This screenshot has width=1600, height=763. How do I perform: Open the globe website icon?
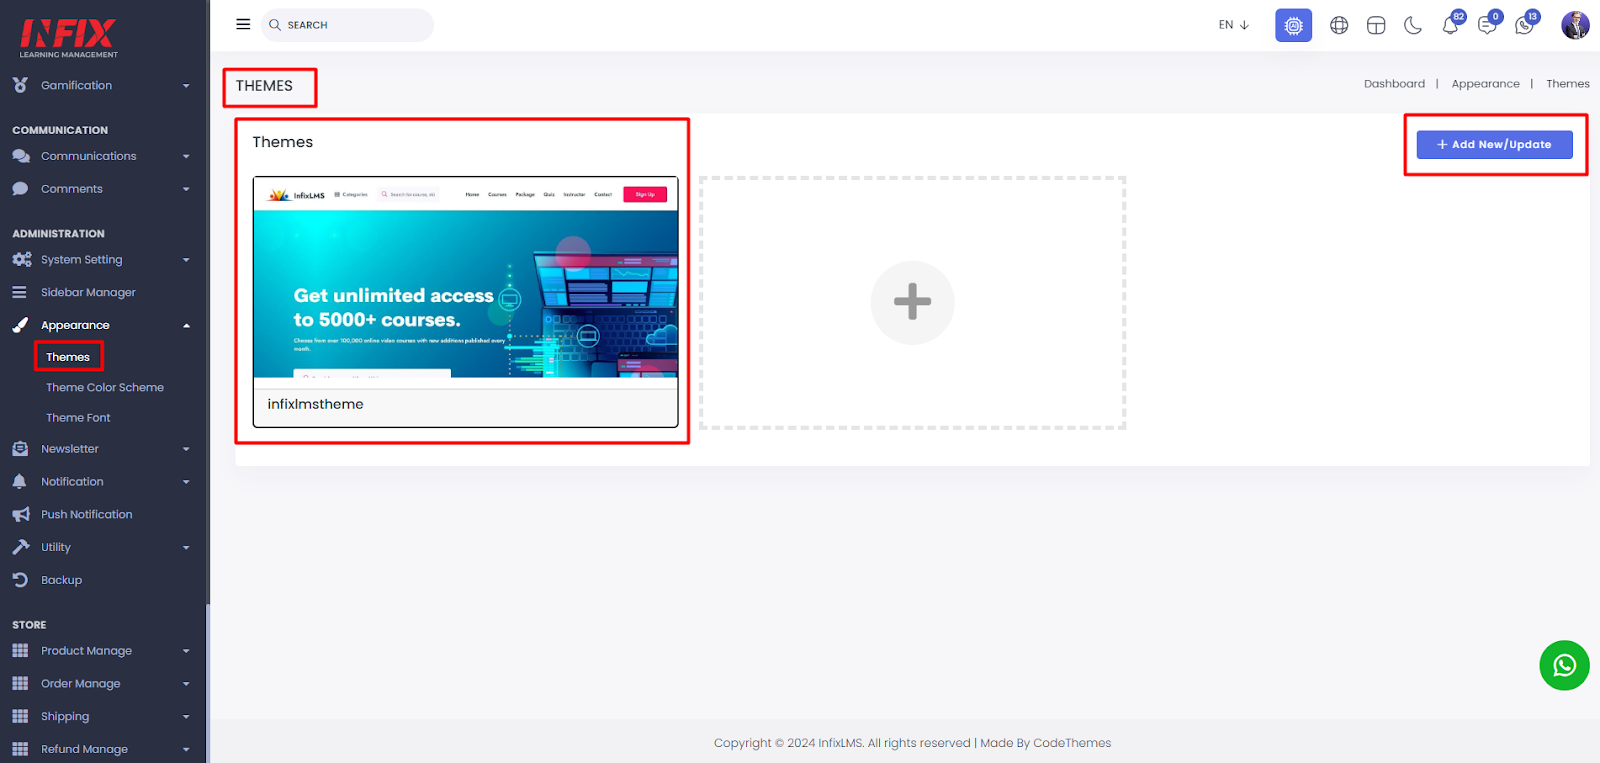[x=1339, y=25]
